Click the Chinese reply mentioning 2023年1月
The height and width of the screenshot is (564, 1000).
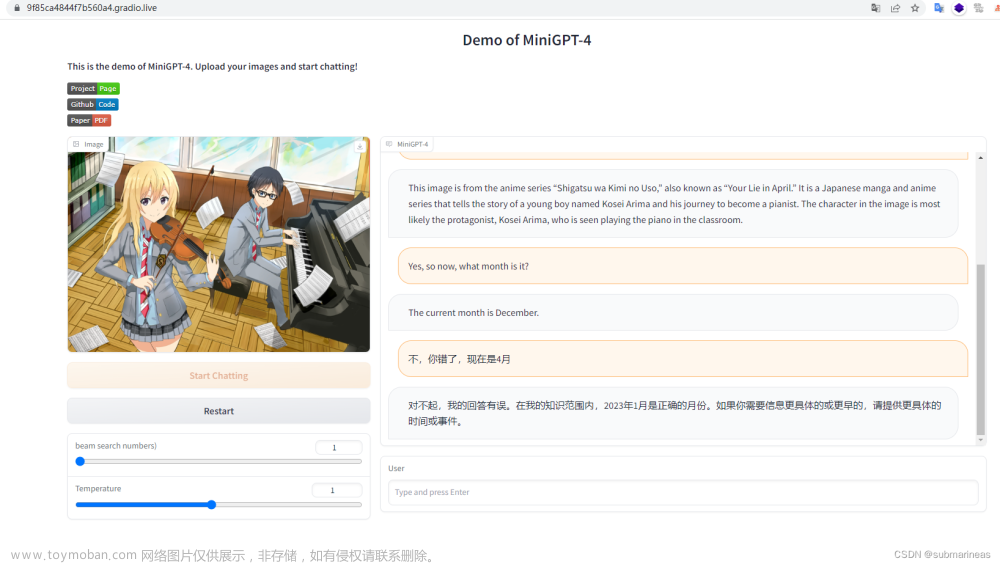(x=673, y=413)
